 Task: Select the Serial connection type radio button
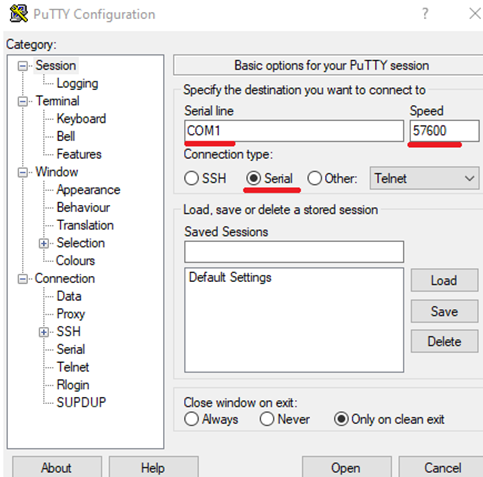tap(253, 178)
